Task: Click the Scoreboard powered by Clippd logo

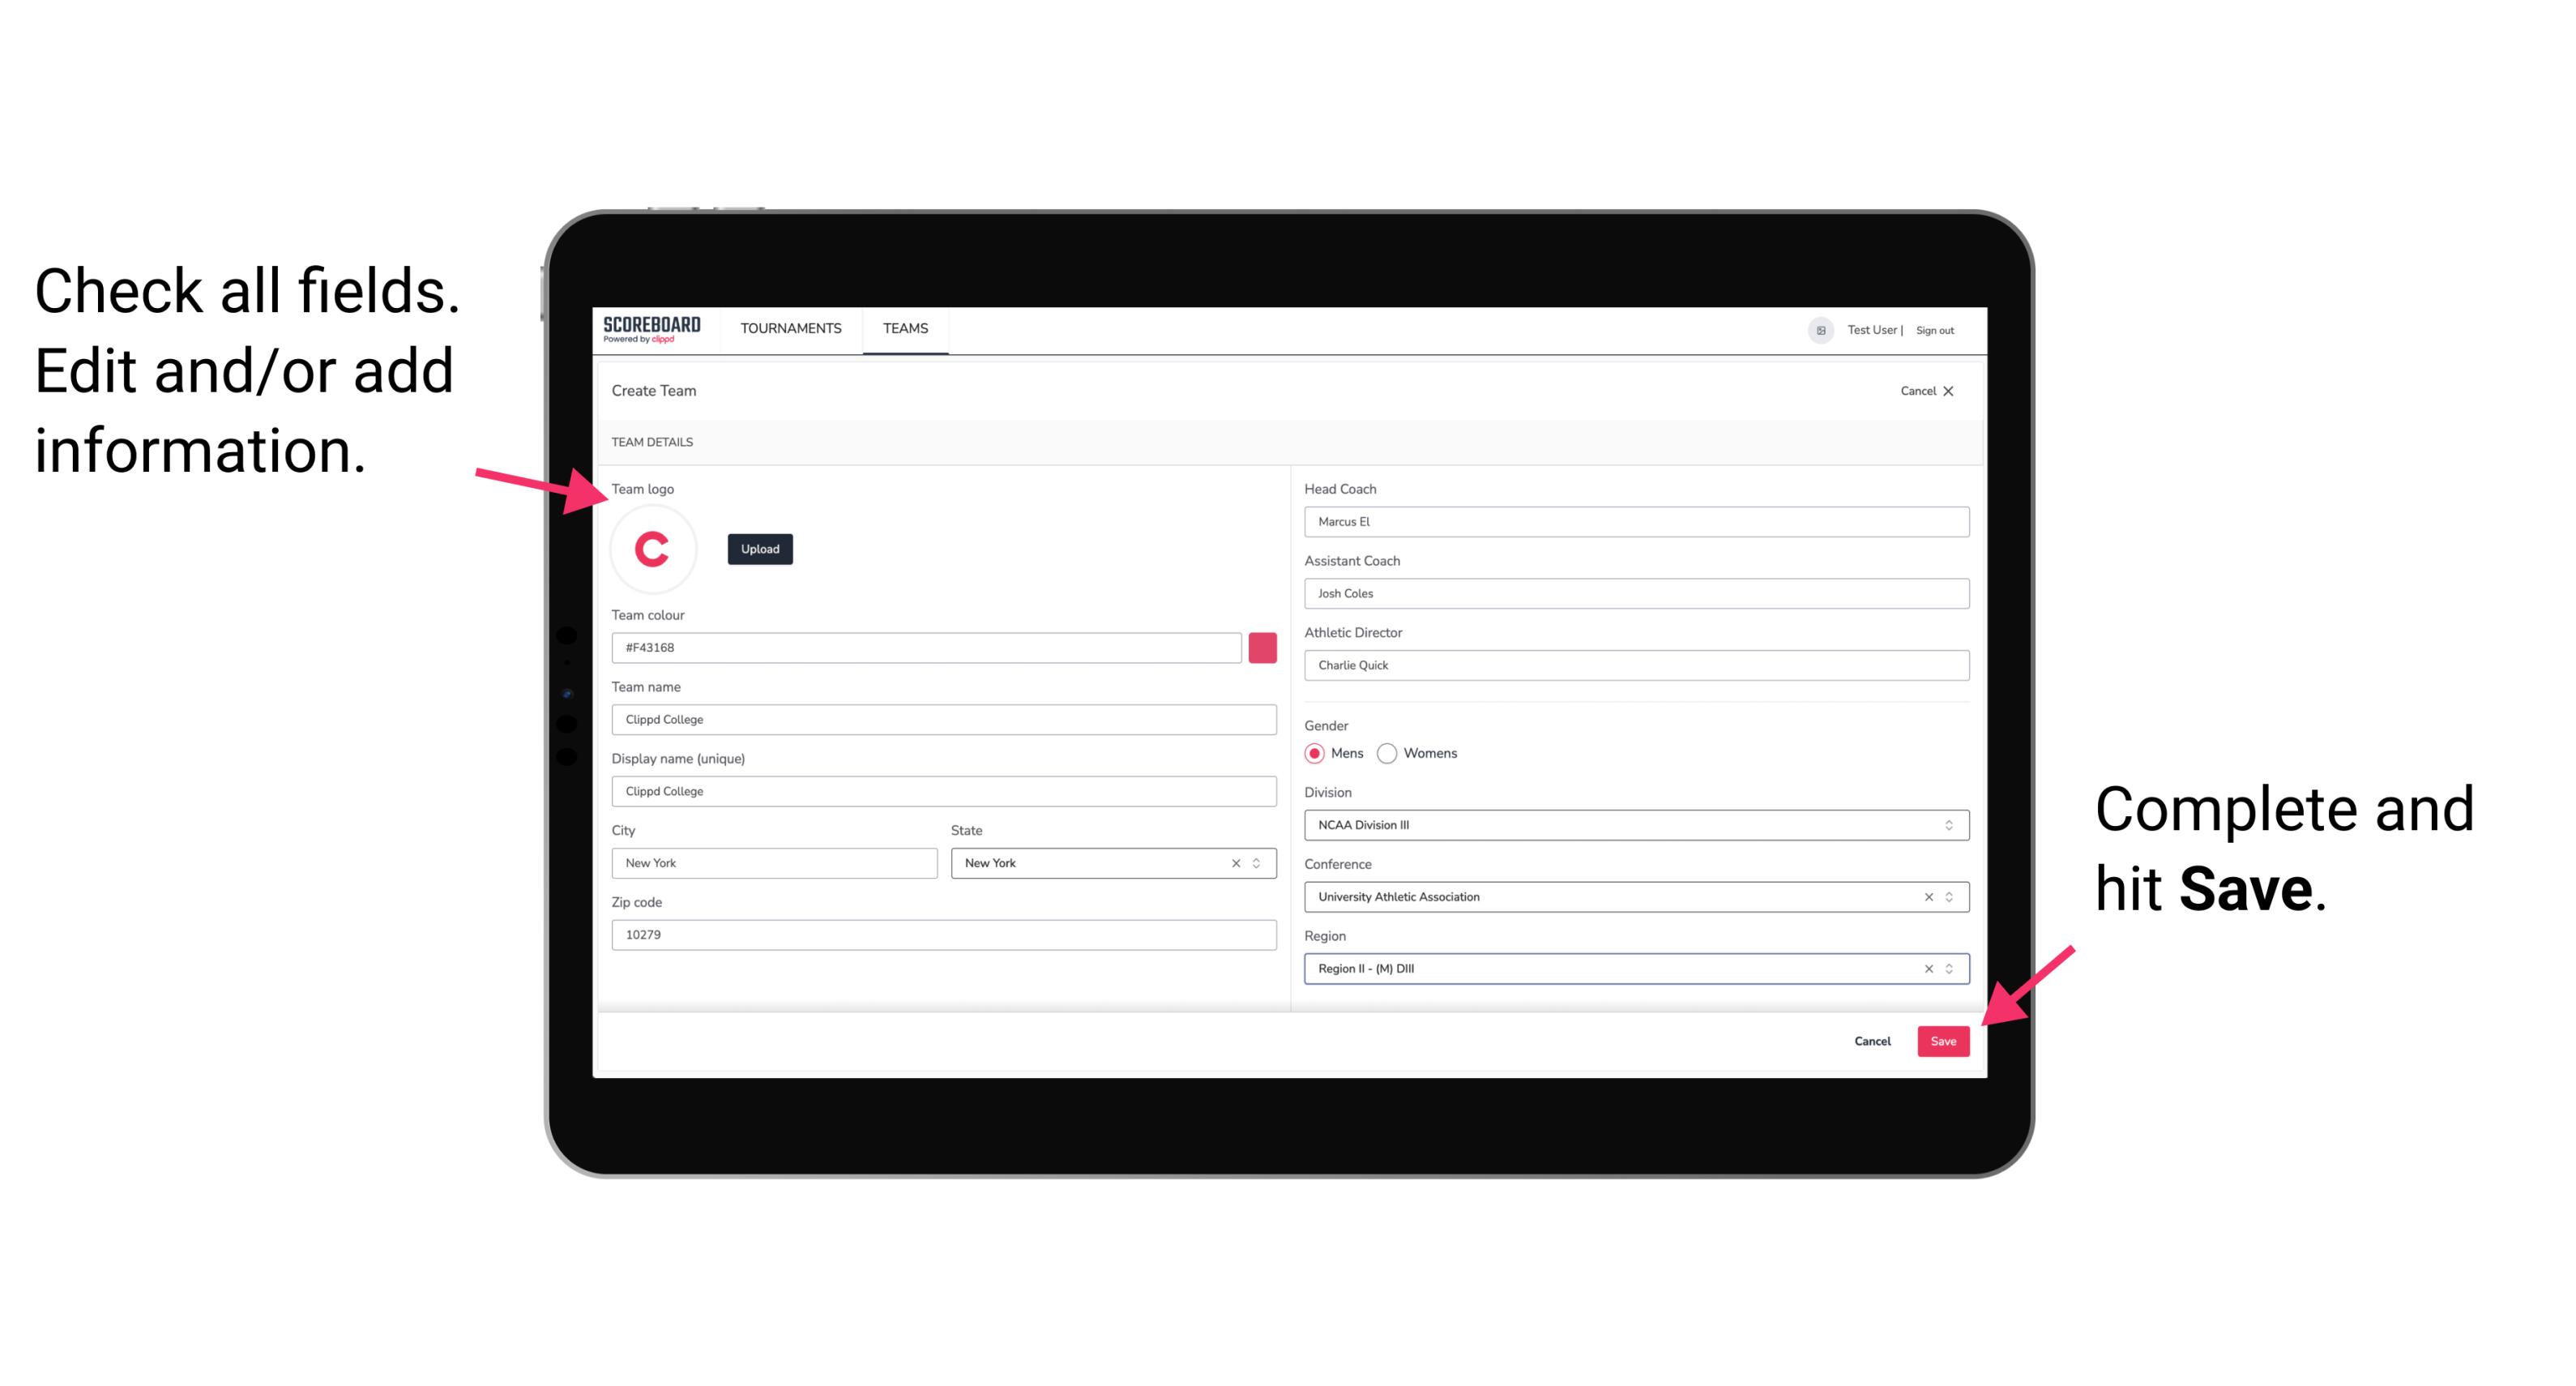Action: (x=653, y=327)
